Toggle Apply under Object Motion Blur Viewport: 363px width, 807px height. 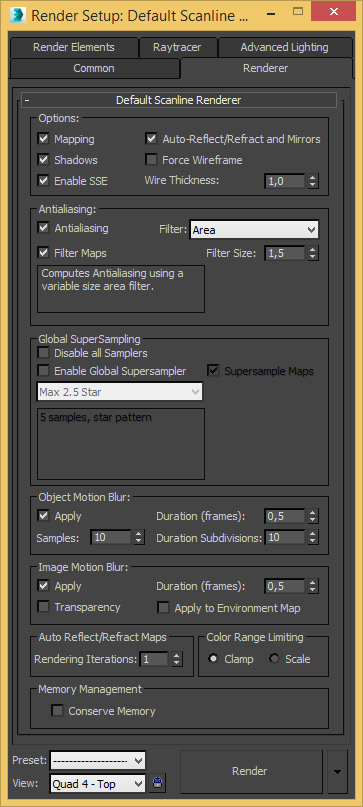(x=43, y=516)
